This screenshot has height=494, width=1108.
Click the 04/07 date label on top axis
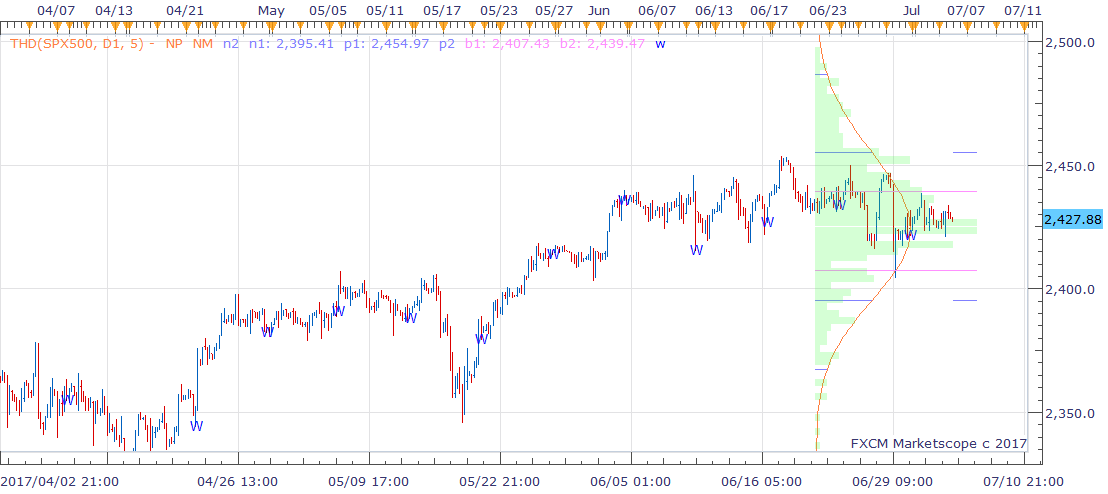point(56,11)
